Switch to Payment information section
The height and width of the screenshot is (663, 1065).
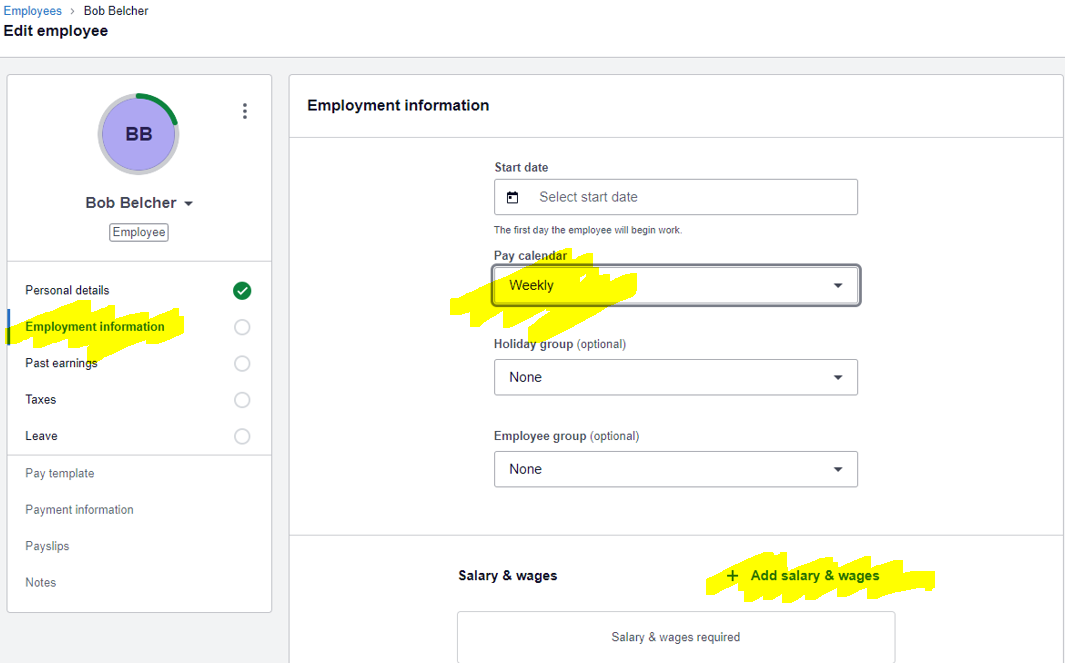click(79, 510)
